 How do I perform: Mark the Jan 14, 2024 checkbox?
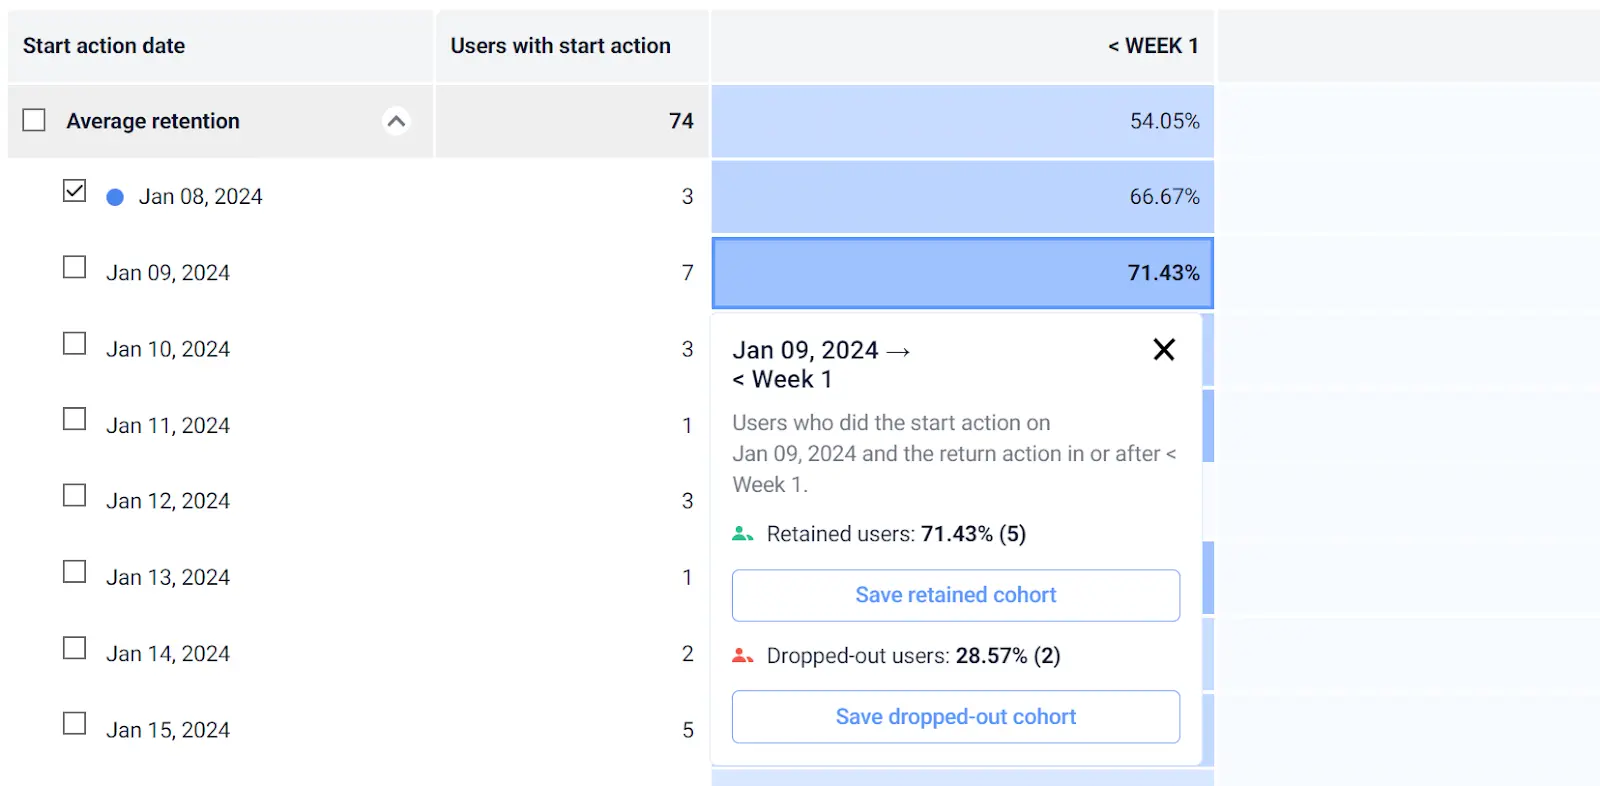pos(74,648)
